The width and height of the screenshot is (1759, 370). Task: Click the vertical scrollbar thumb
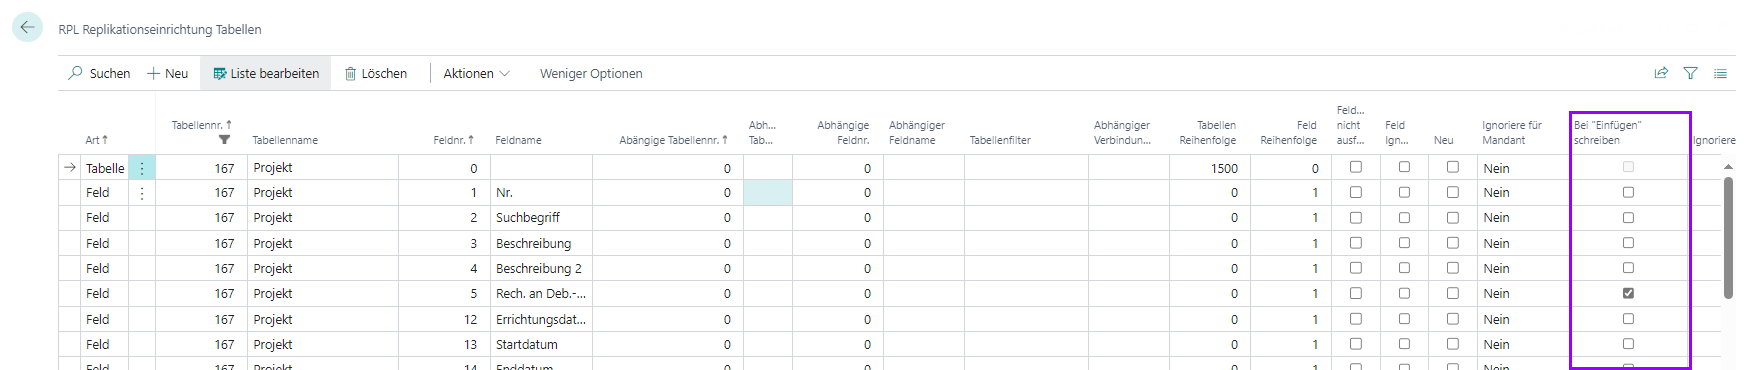(1728, 238)
